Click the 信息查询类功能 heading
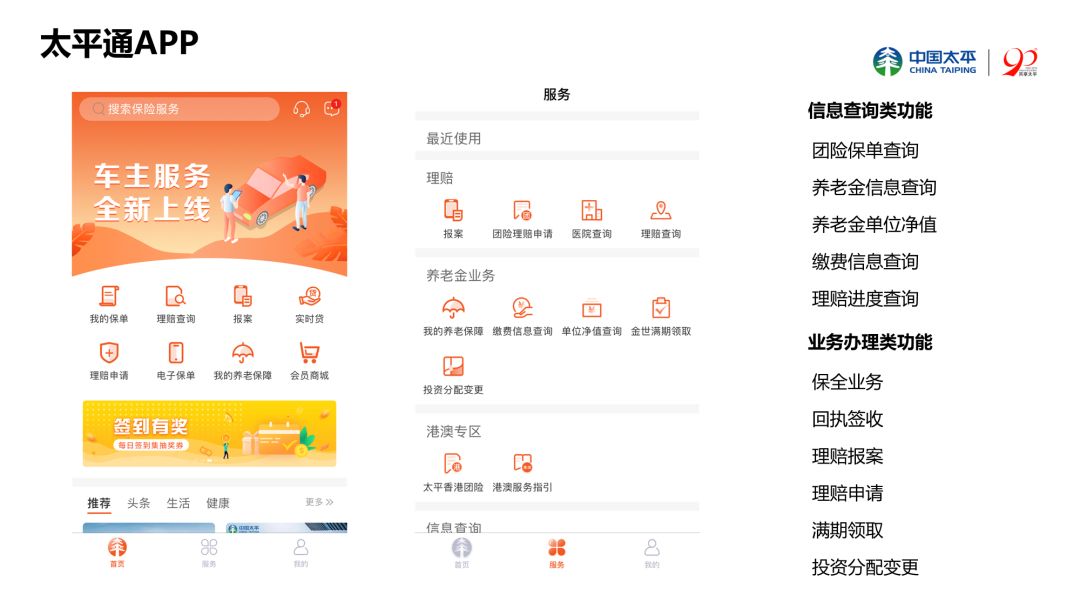1080x608 pixels. click(x=870, y=111)
